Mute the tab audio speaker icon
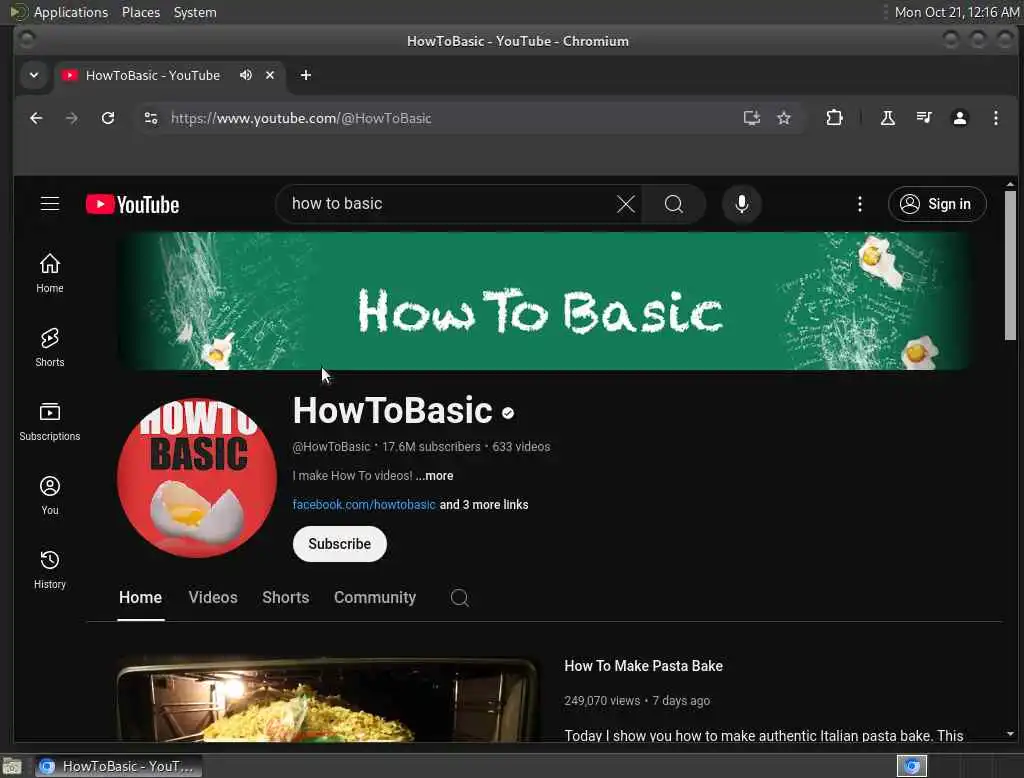Viewport: 1024px width, 778px height. coord(246,75)
